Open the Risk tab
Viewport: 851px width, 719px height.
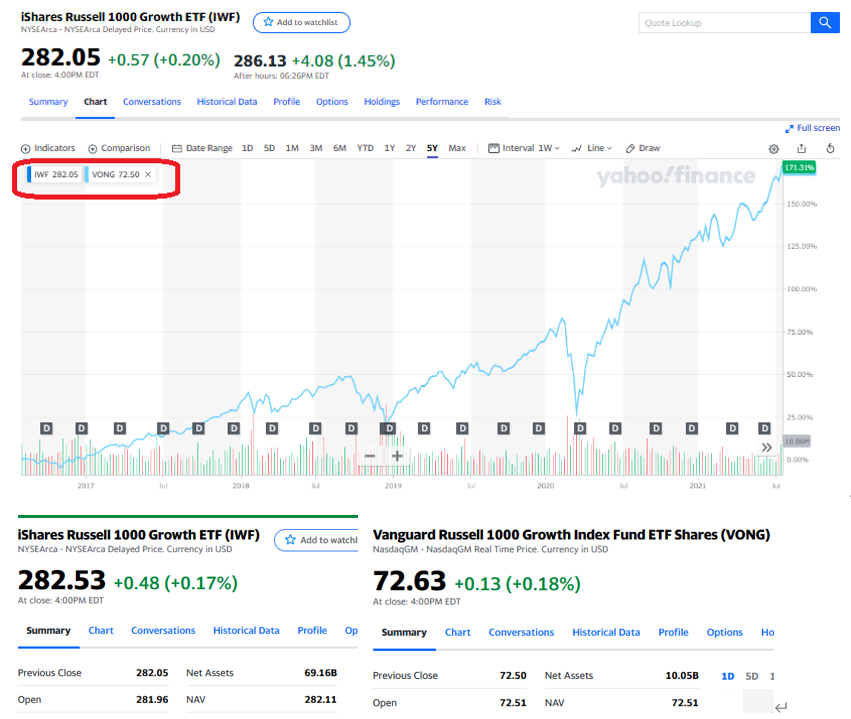[492, 101]
